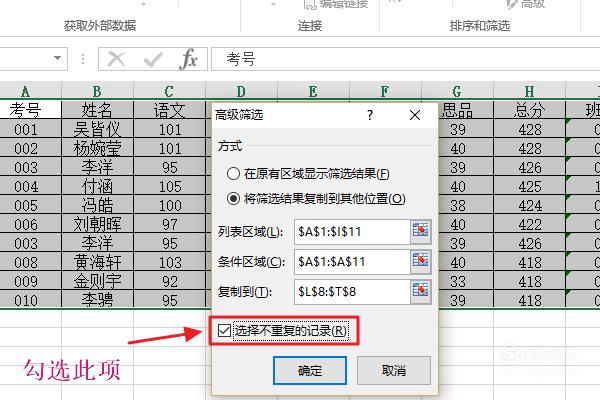Click the cell with name 杨婉莹
The image size is (600, 400).
coord(97,148)
